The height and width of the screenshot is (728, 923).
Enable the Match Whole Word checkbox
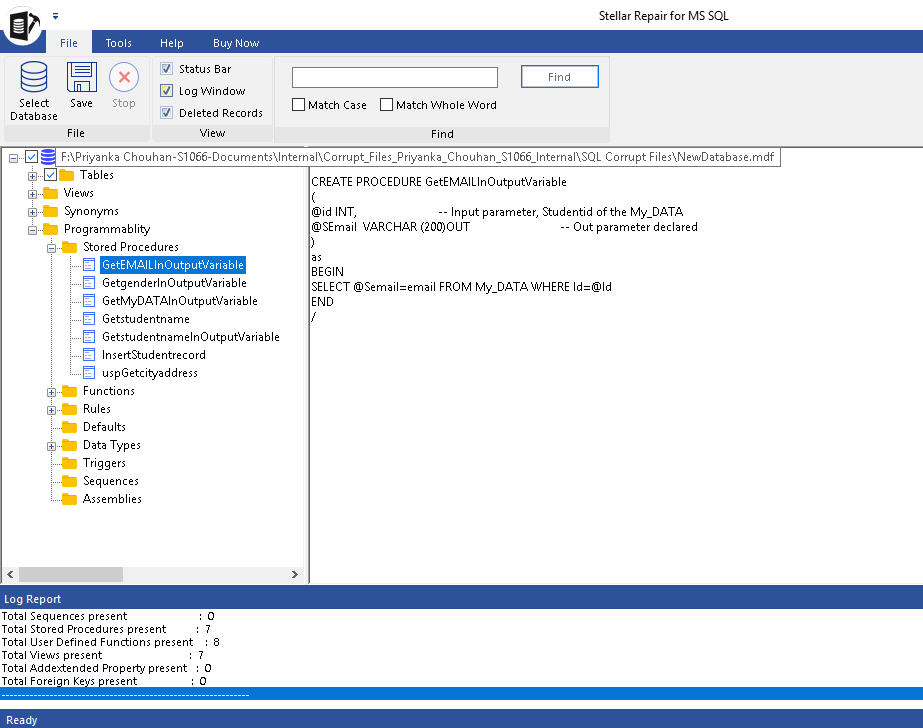[386, 105]
